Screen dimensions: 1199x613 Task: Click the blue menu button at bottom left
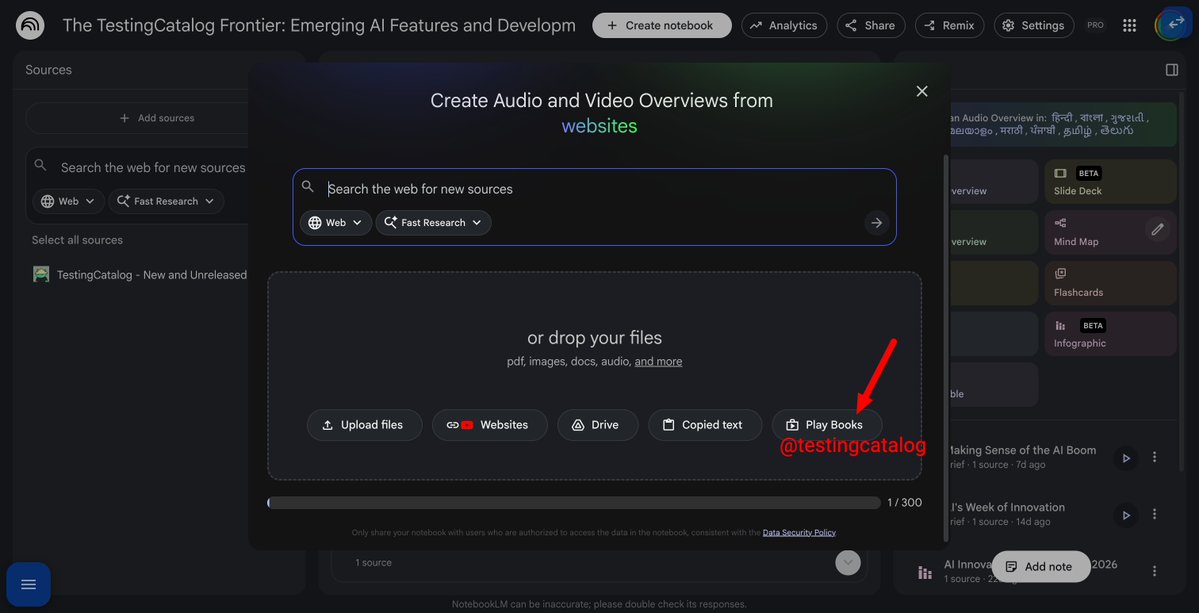(28, 585)
